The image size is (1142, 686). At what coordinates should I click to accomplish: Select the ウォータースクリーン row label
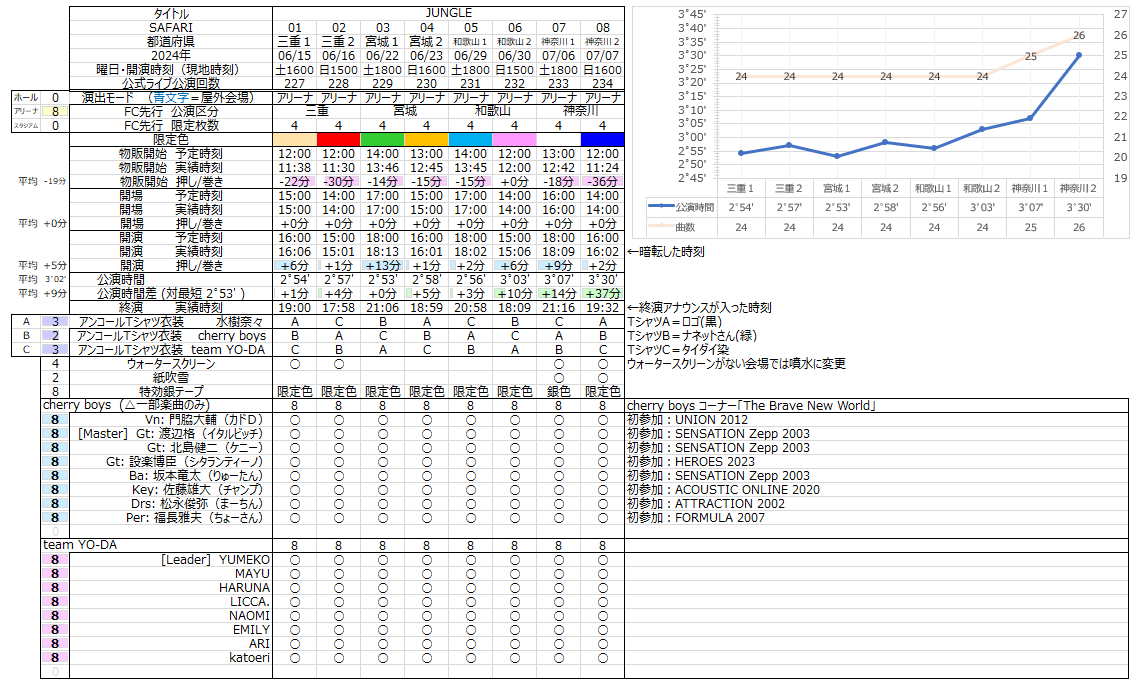(x=171, y=363)
